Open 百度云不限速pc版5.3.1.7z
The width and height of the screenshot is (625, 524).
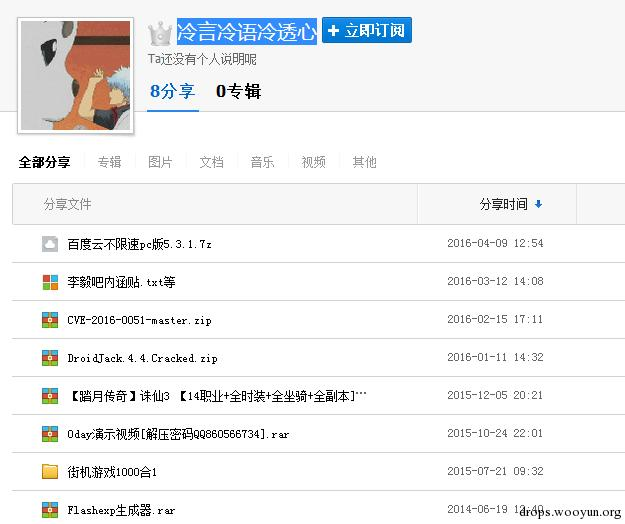pos(140,244)
